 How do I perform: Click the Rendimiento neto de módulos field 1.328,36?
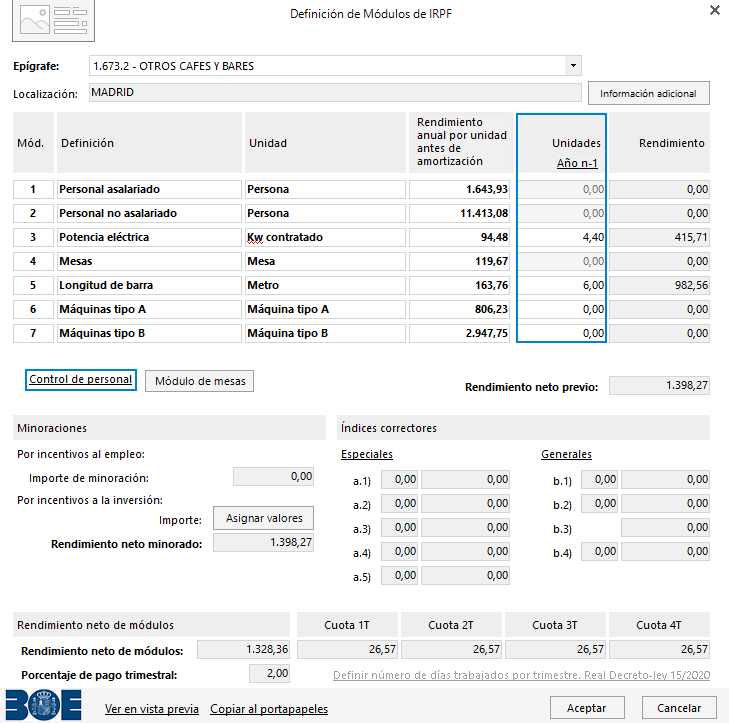243,650
